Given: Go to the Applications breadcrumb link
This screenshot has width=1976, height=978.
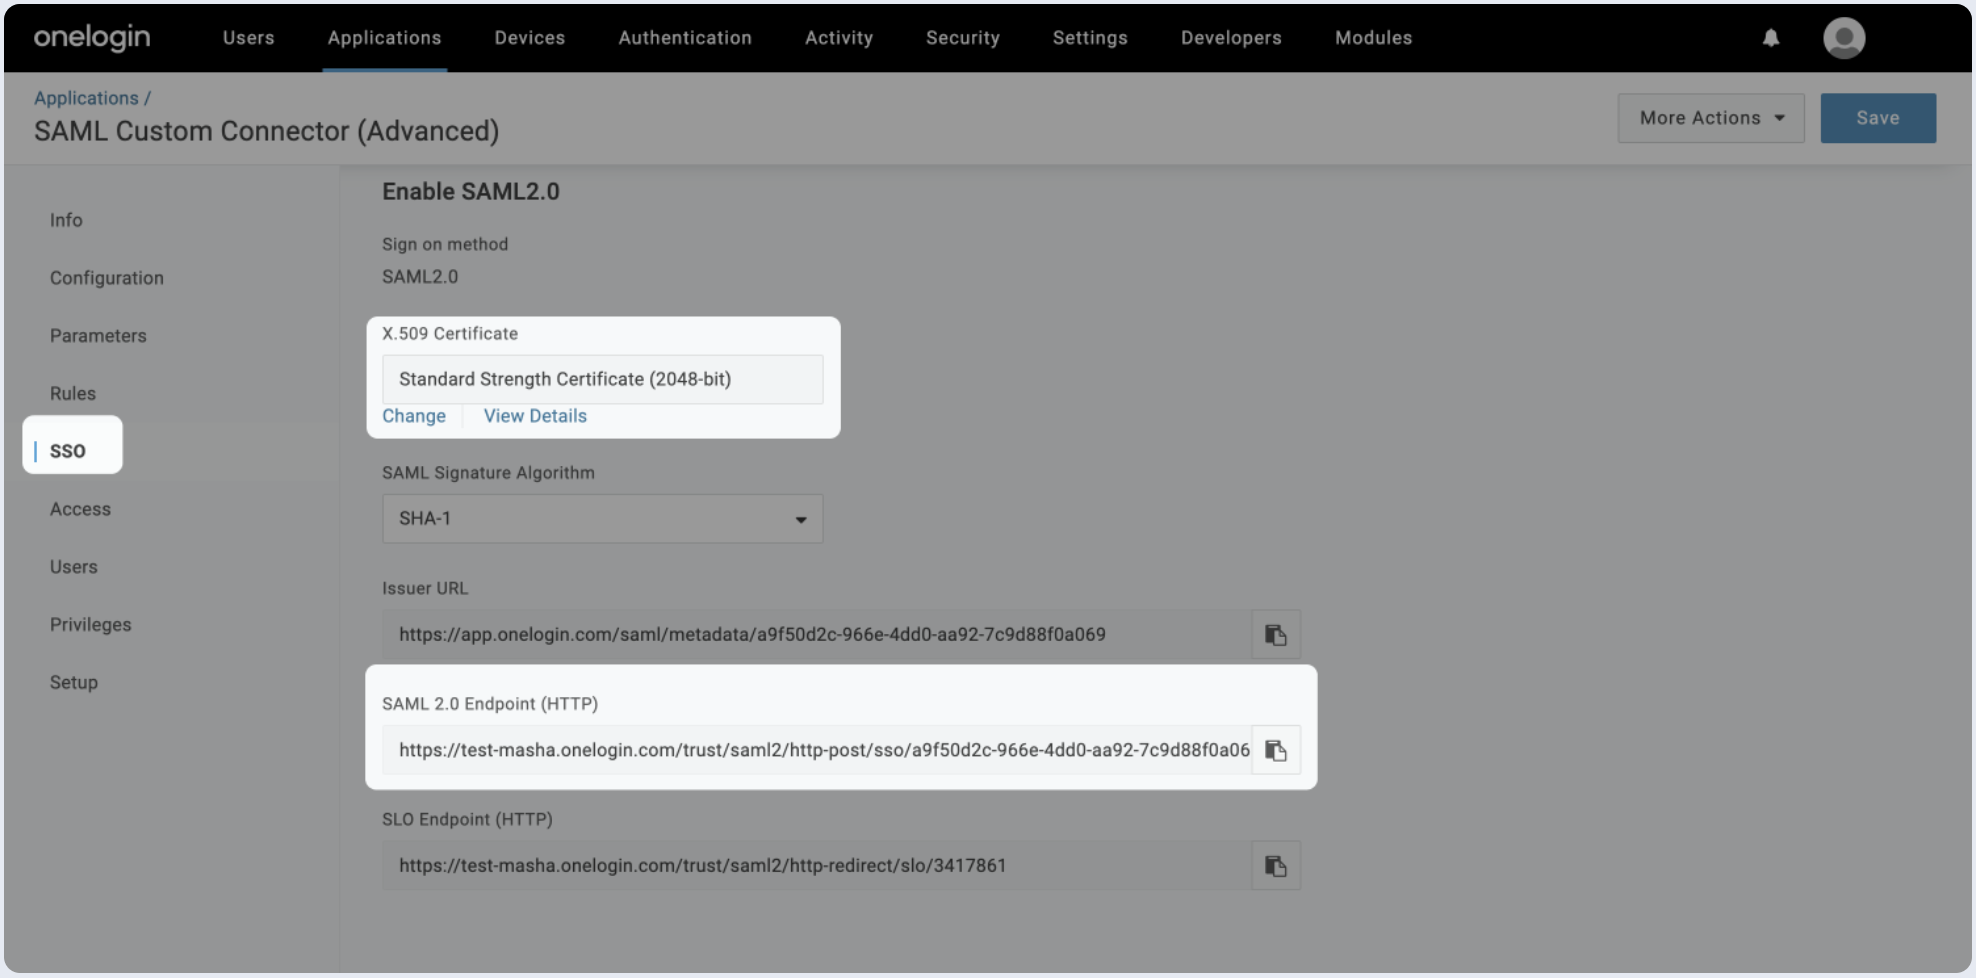Looking at the screenshot, I should 86,98.
